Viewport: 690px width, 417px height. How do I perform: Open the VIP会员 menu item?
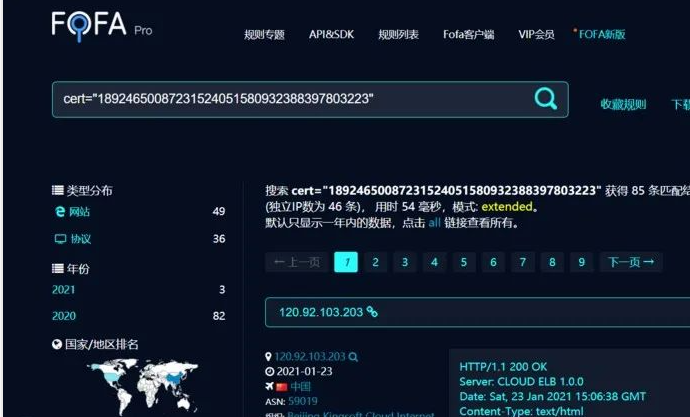(x=536, y=34)
